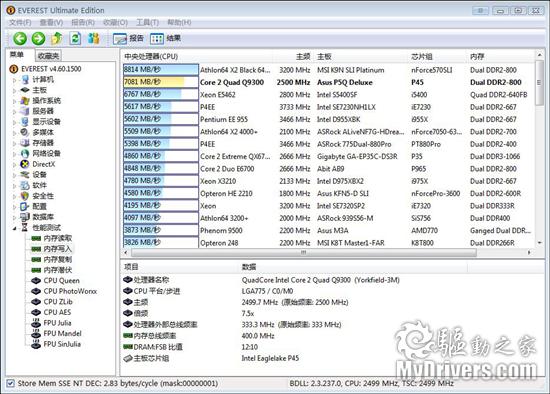Open the 帮助(H) menu
The width and height of the screenshot is (550, 394).
179,23
